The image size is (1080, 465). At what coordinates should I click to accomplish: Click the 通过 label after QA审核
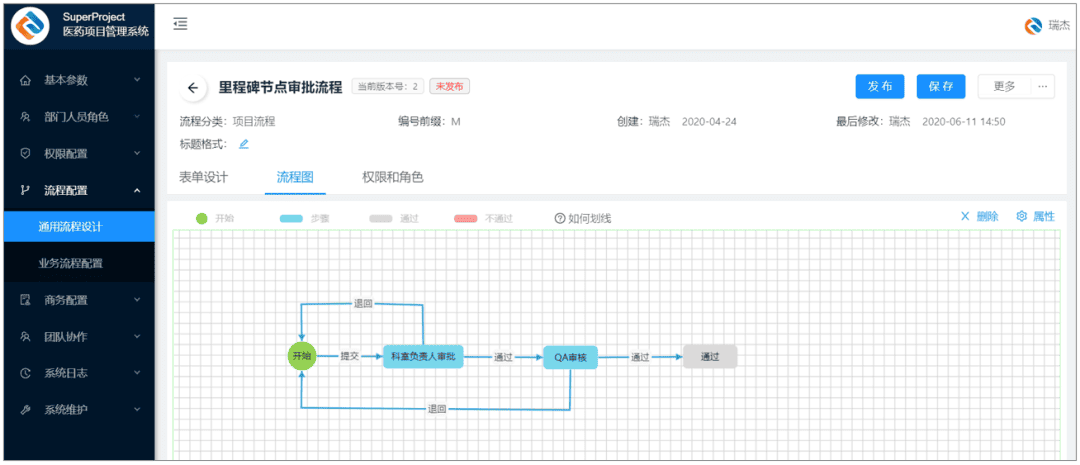click(x=640, y=357)
